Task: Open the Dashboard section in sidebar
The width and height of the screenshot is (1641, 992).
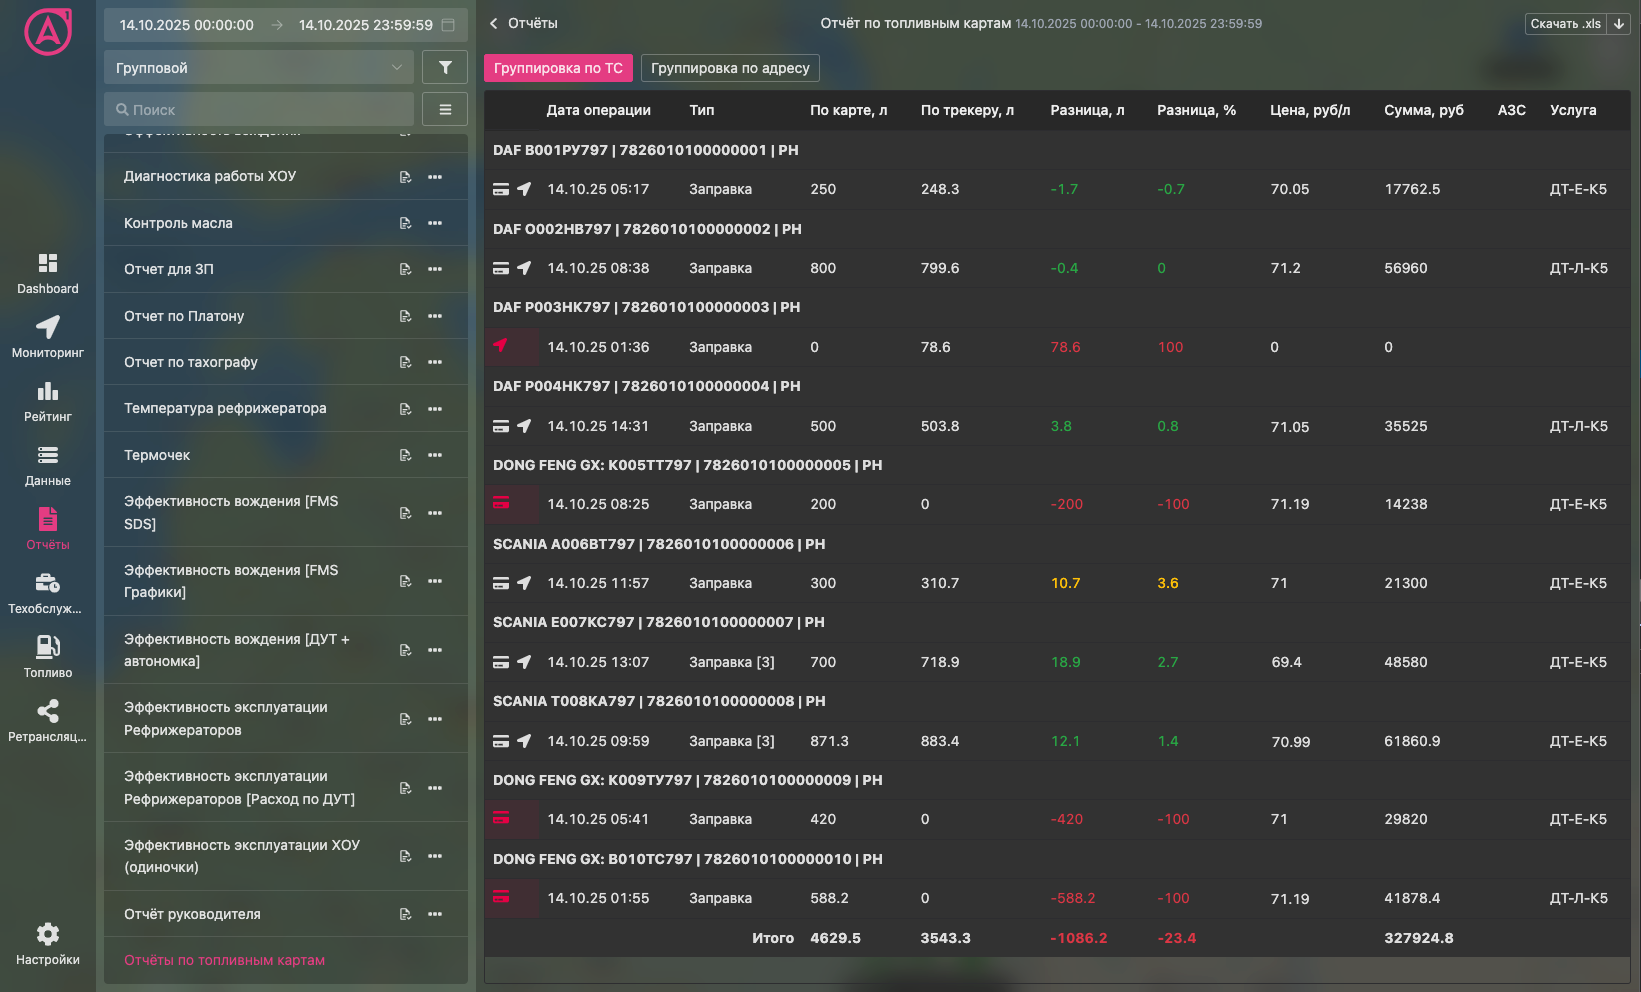Action: click(47, 273)
